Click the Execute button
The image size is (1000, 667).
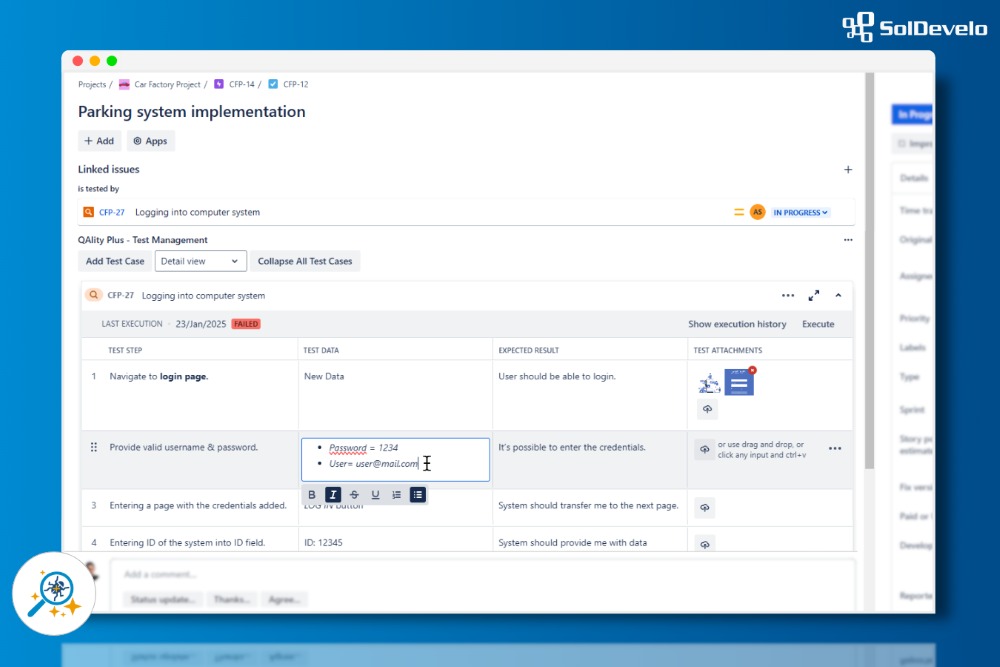[818, 324]
